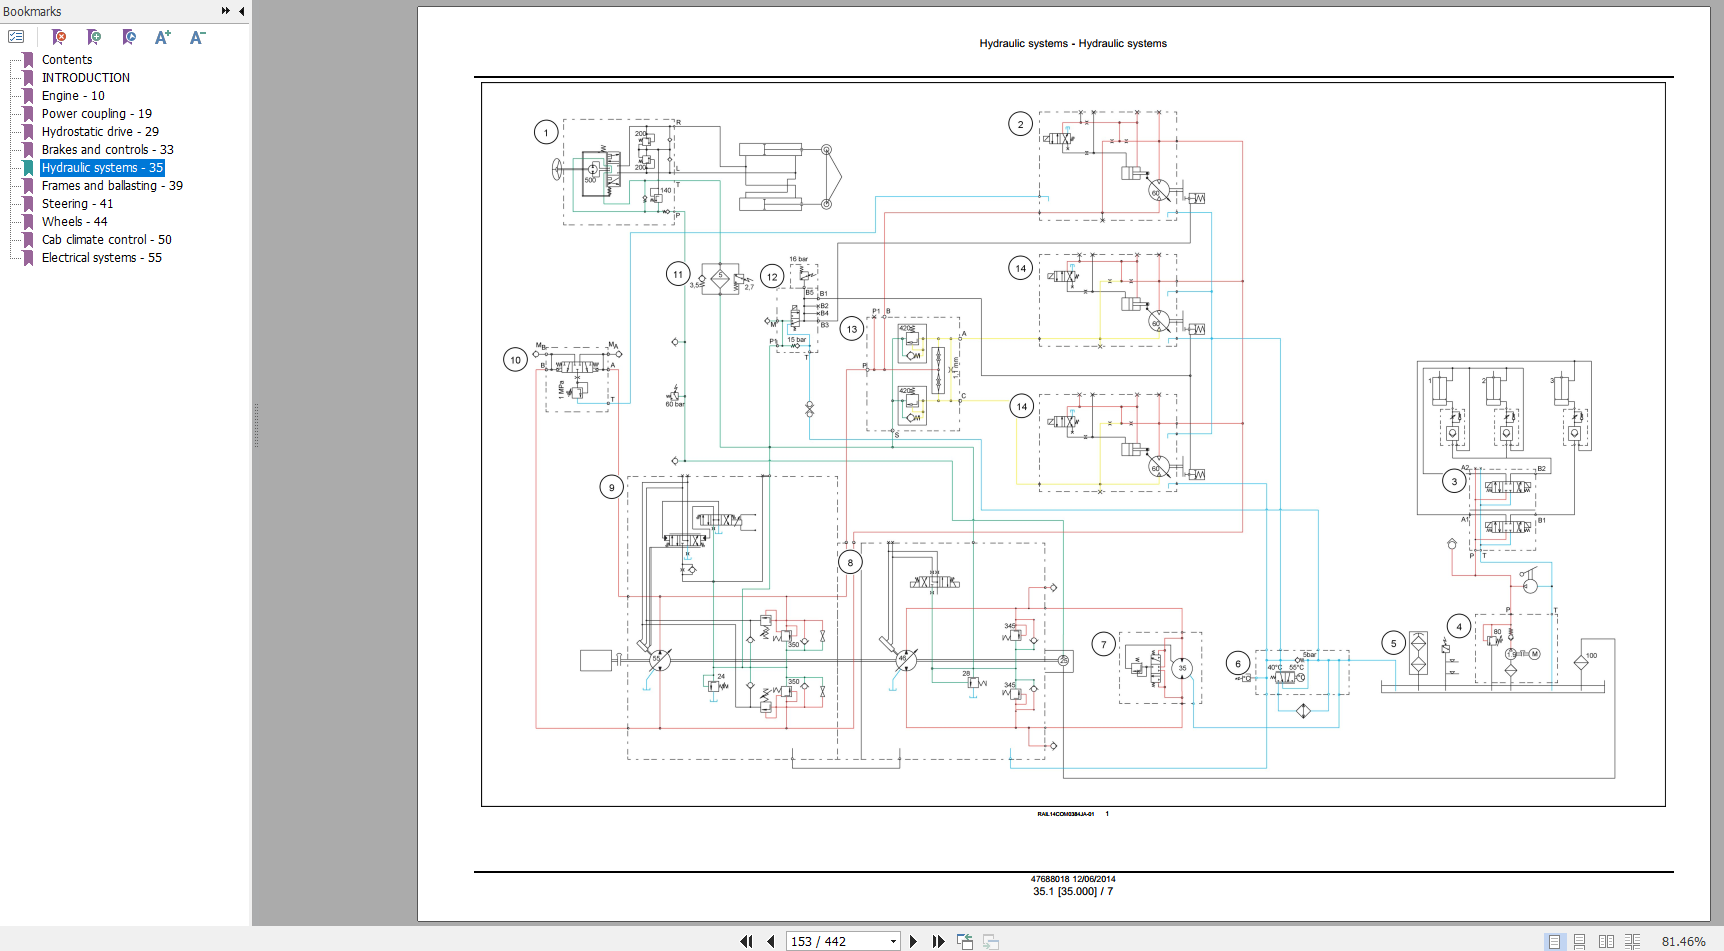This screenshot has width=1724, height=951.
Task: Jump to the first page
Action: [x=746, y=941]
